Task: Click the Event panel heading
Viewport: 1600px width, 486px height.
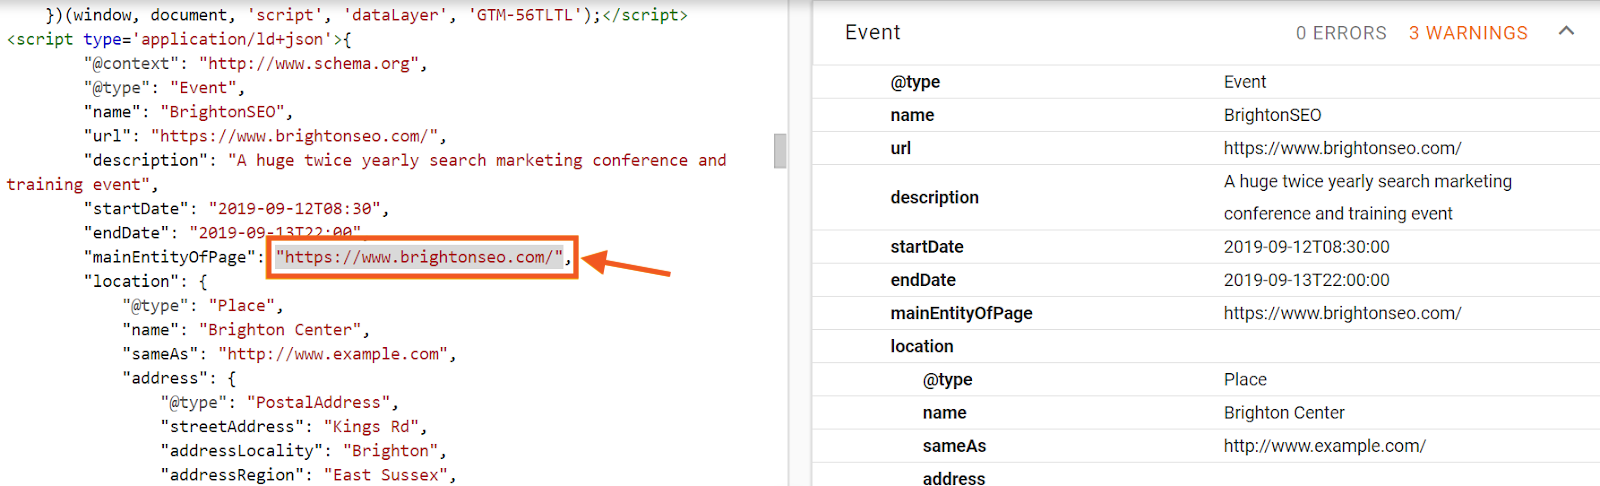Action: [872, 32]
